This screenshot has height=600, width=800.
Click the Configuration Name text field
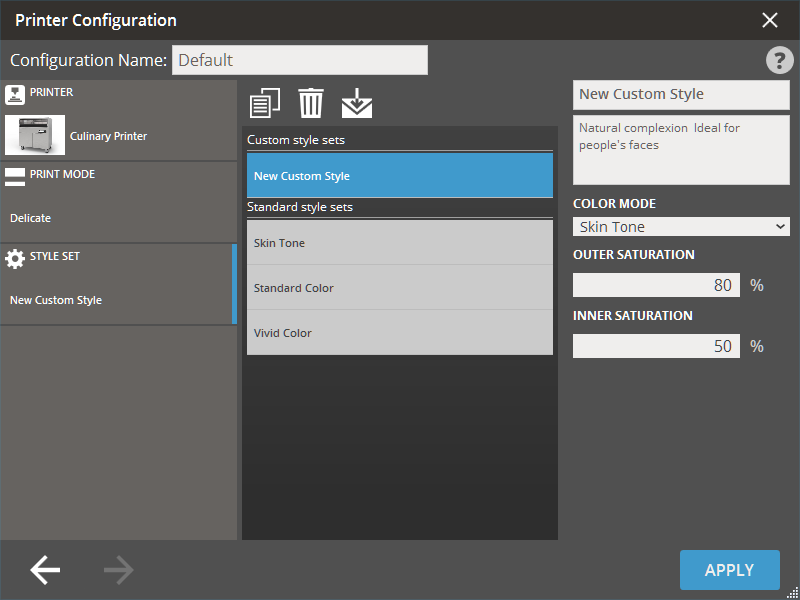pos(299,60)
